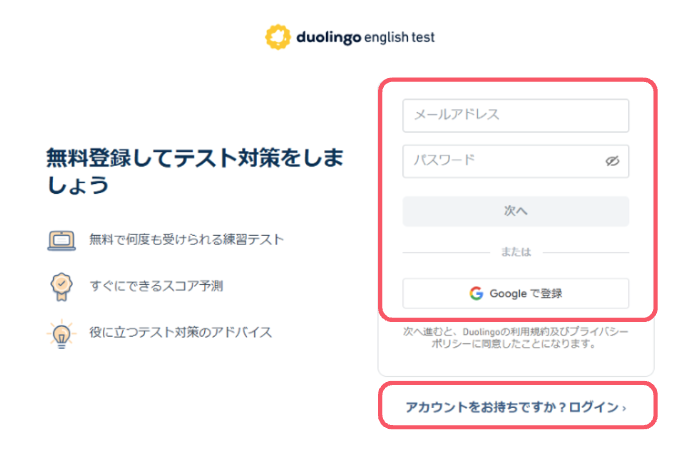700x463 pixels.
Task: Click 無料で何度も受けられる練習テスト text
Action: [187, 240]
